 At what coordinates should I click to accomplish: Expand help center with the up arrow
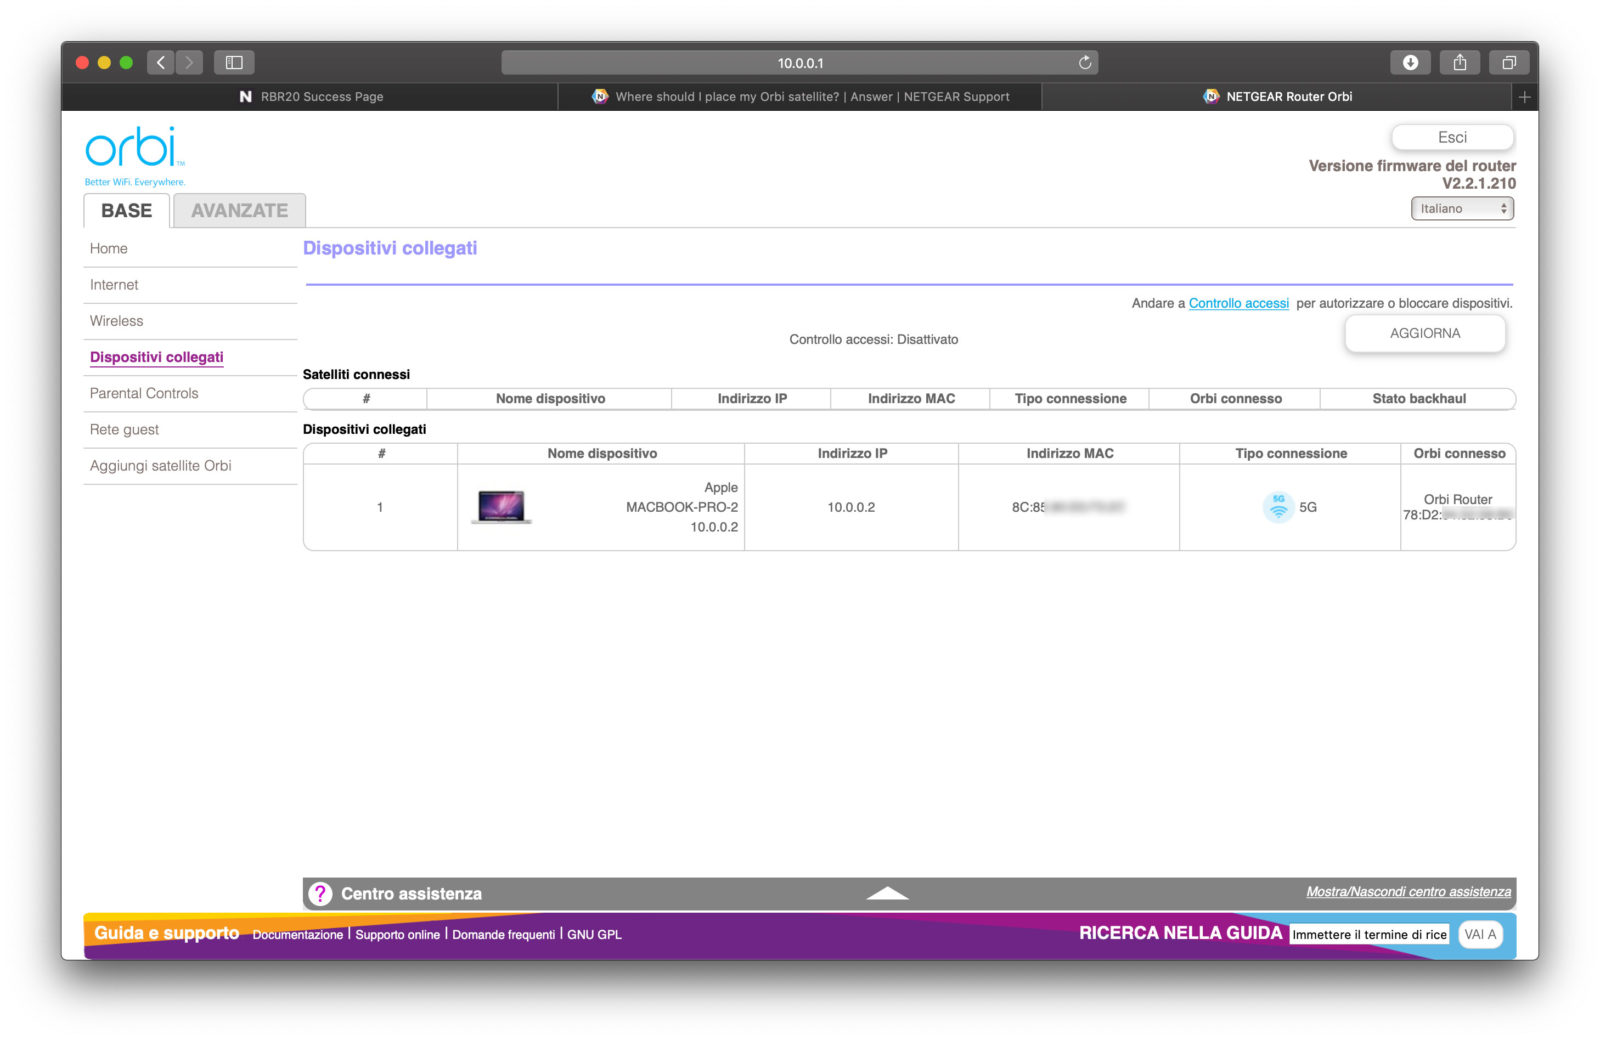pyautogui.click(x=887, y=894)
